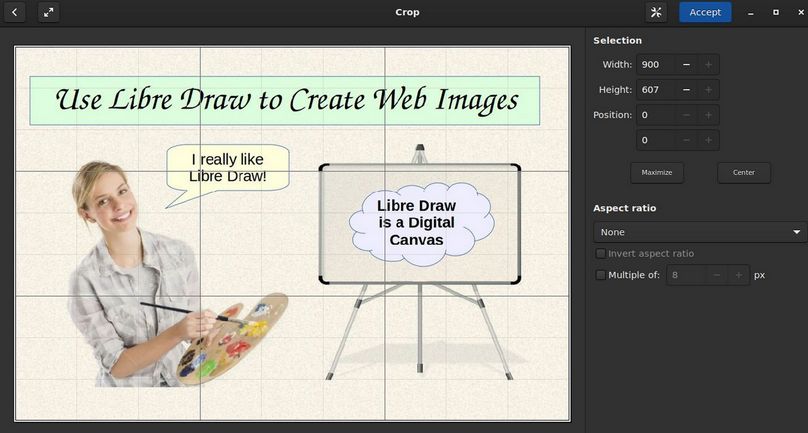Toggle the Invert aspect ratio checkbox
This screenshot has height=433, width=808.
point(600,254)
